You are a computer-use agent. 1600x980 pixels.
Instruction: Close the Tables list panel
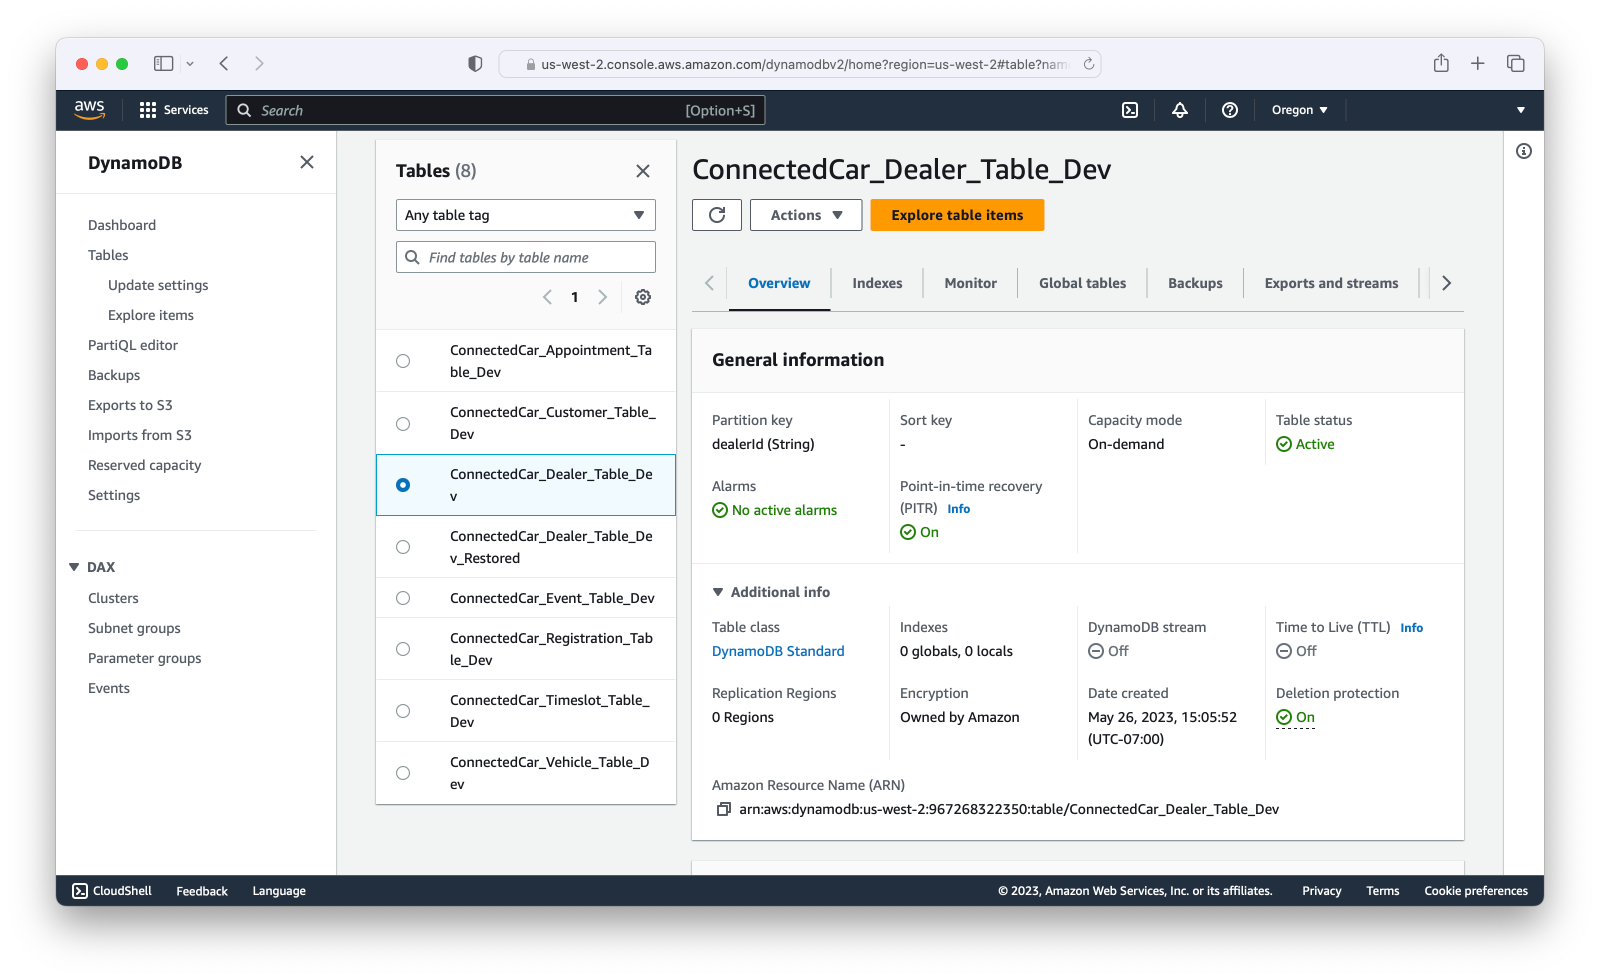[643, 171]
